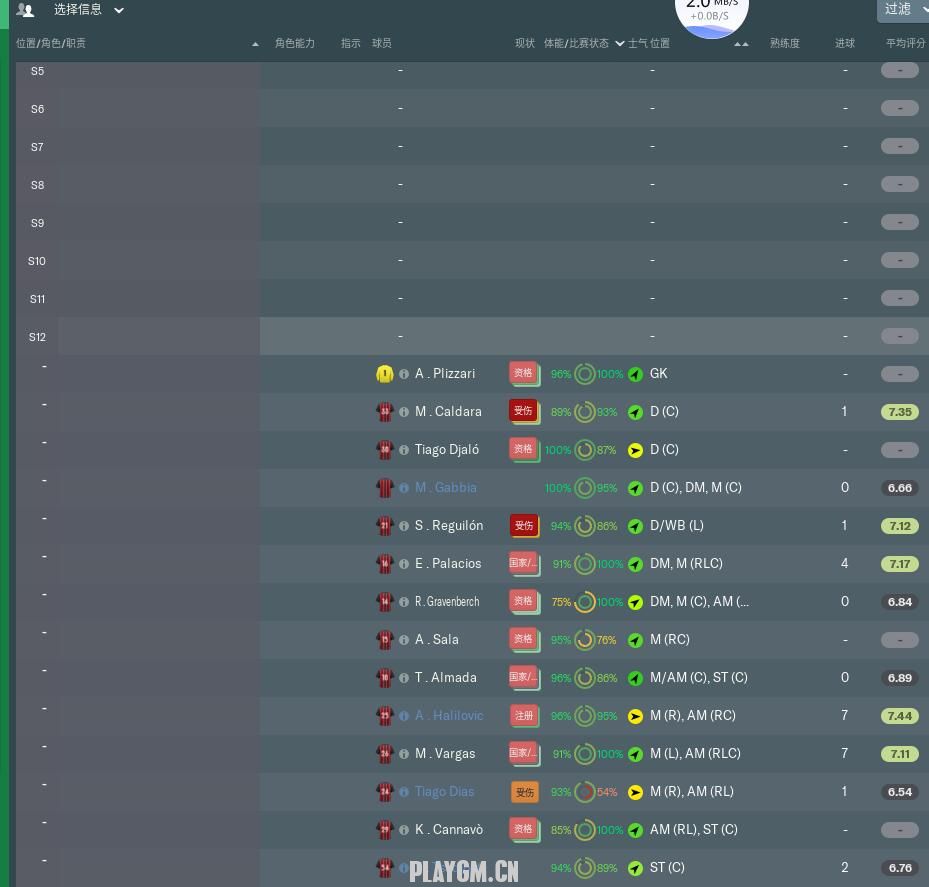Sort by 位置/角色/职责 column header
The image size is (929, 887).
click(51, 43)
